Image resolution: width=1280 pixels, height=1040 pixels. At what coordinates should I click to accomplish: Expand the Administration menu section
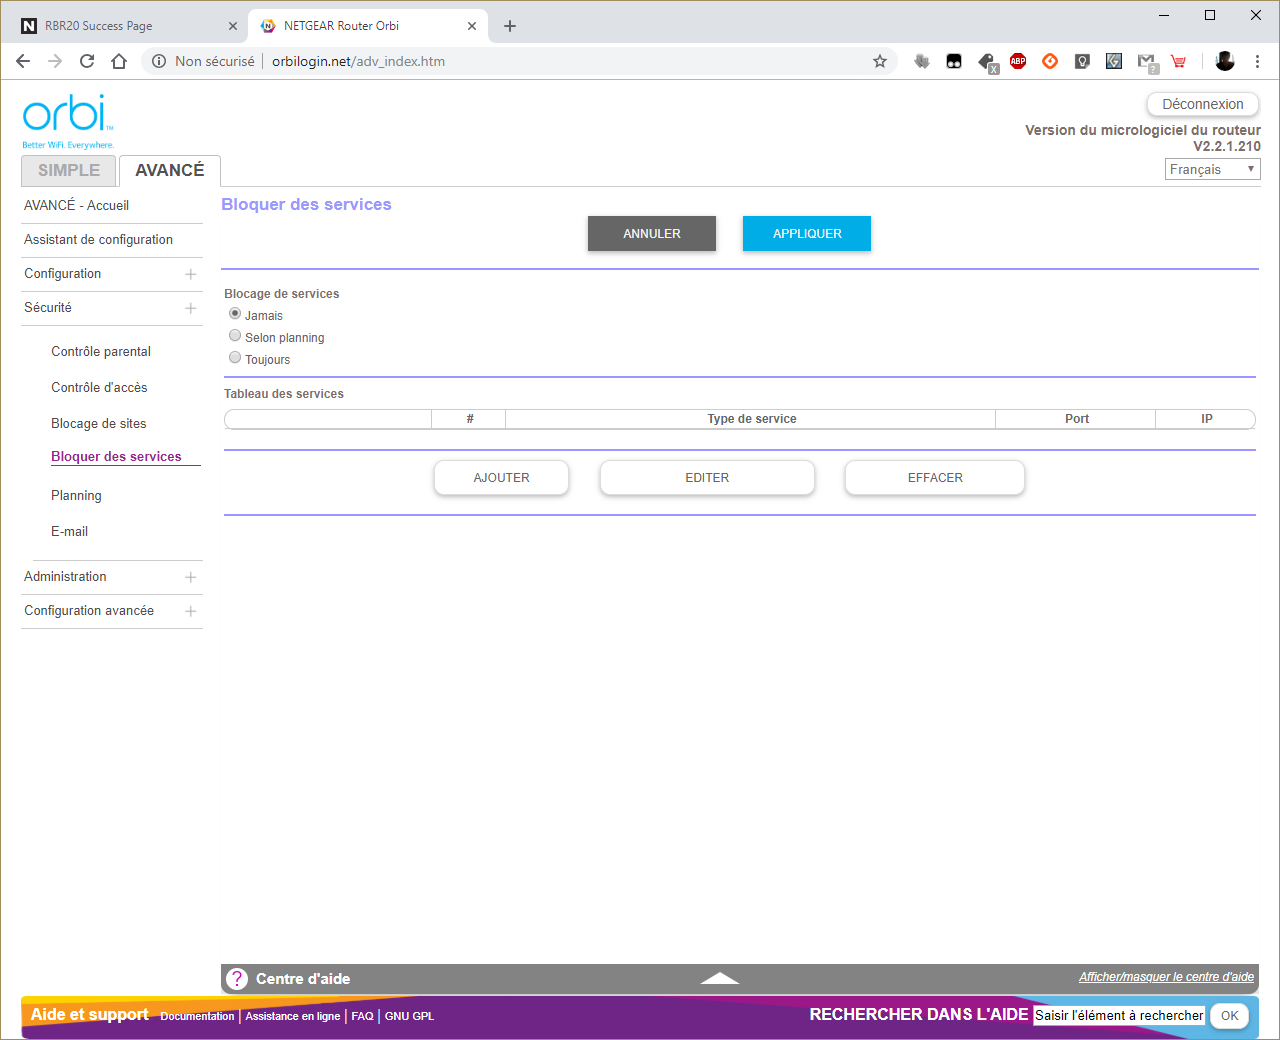[x=191, y=577]
